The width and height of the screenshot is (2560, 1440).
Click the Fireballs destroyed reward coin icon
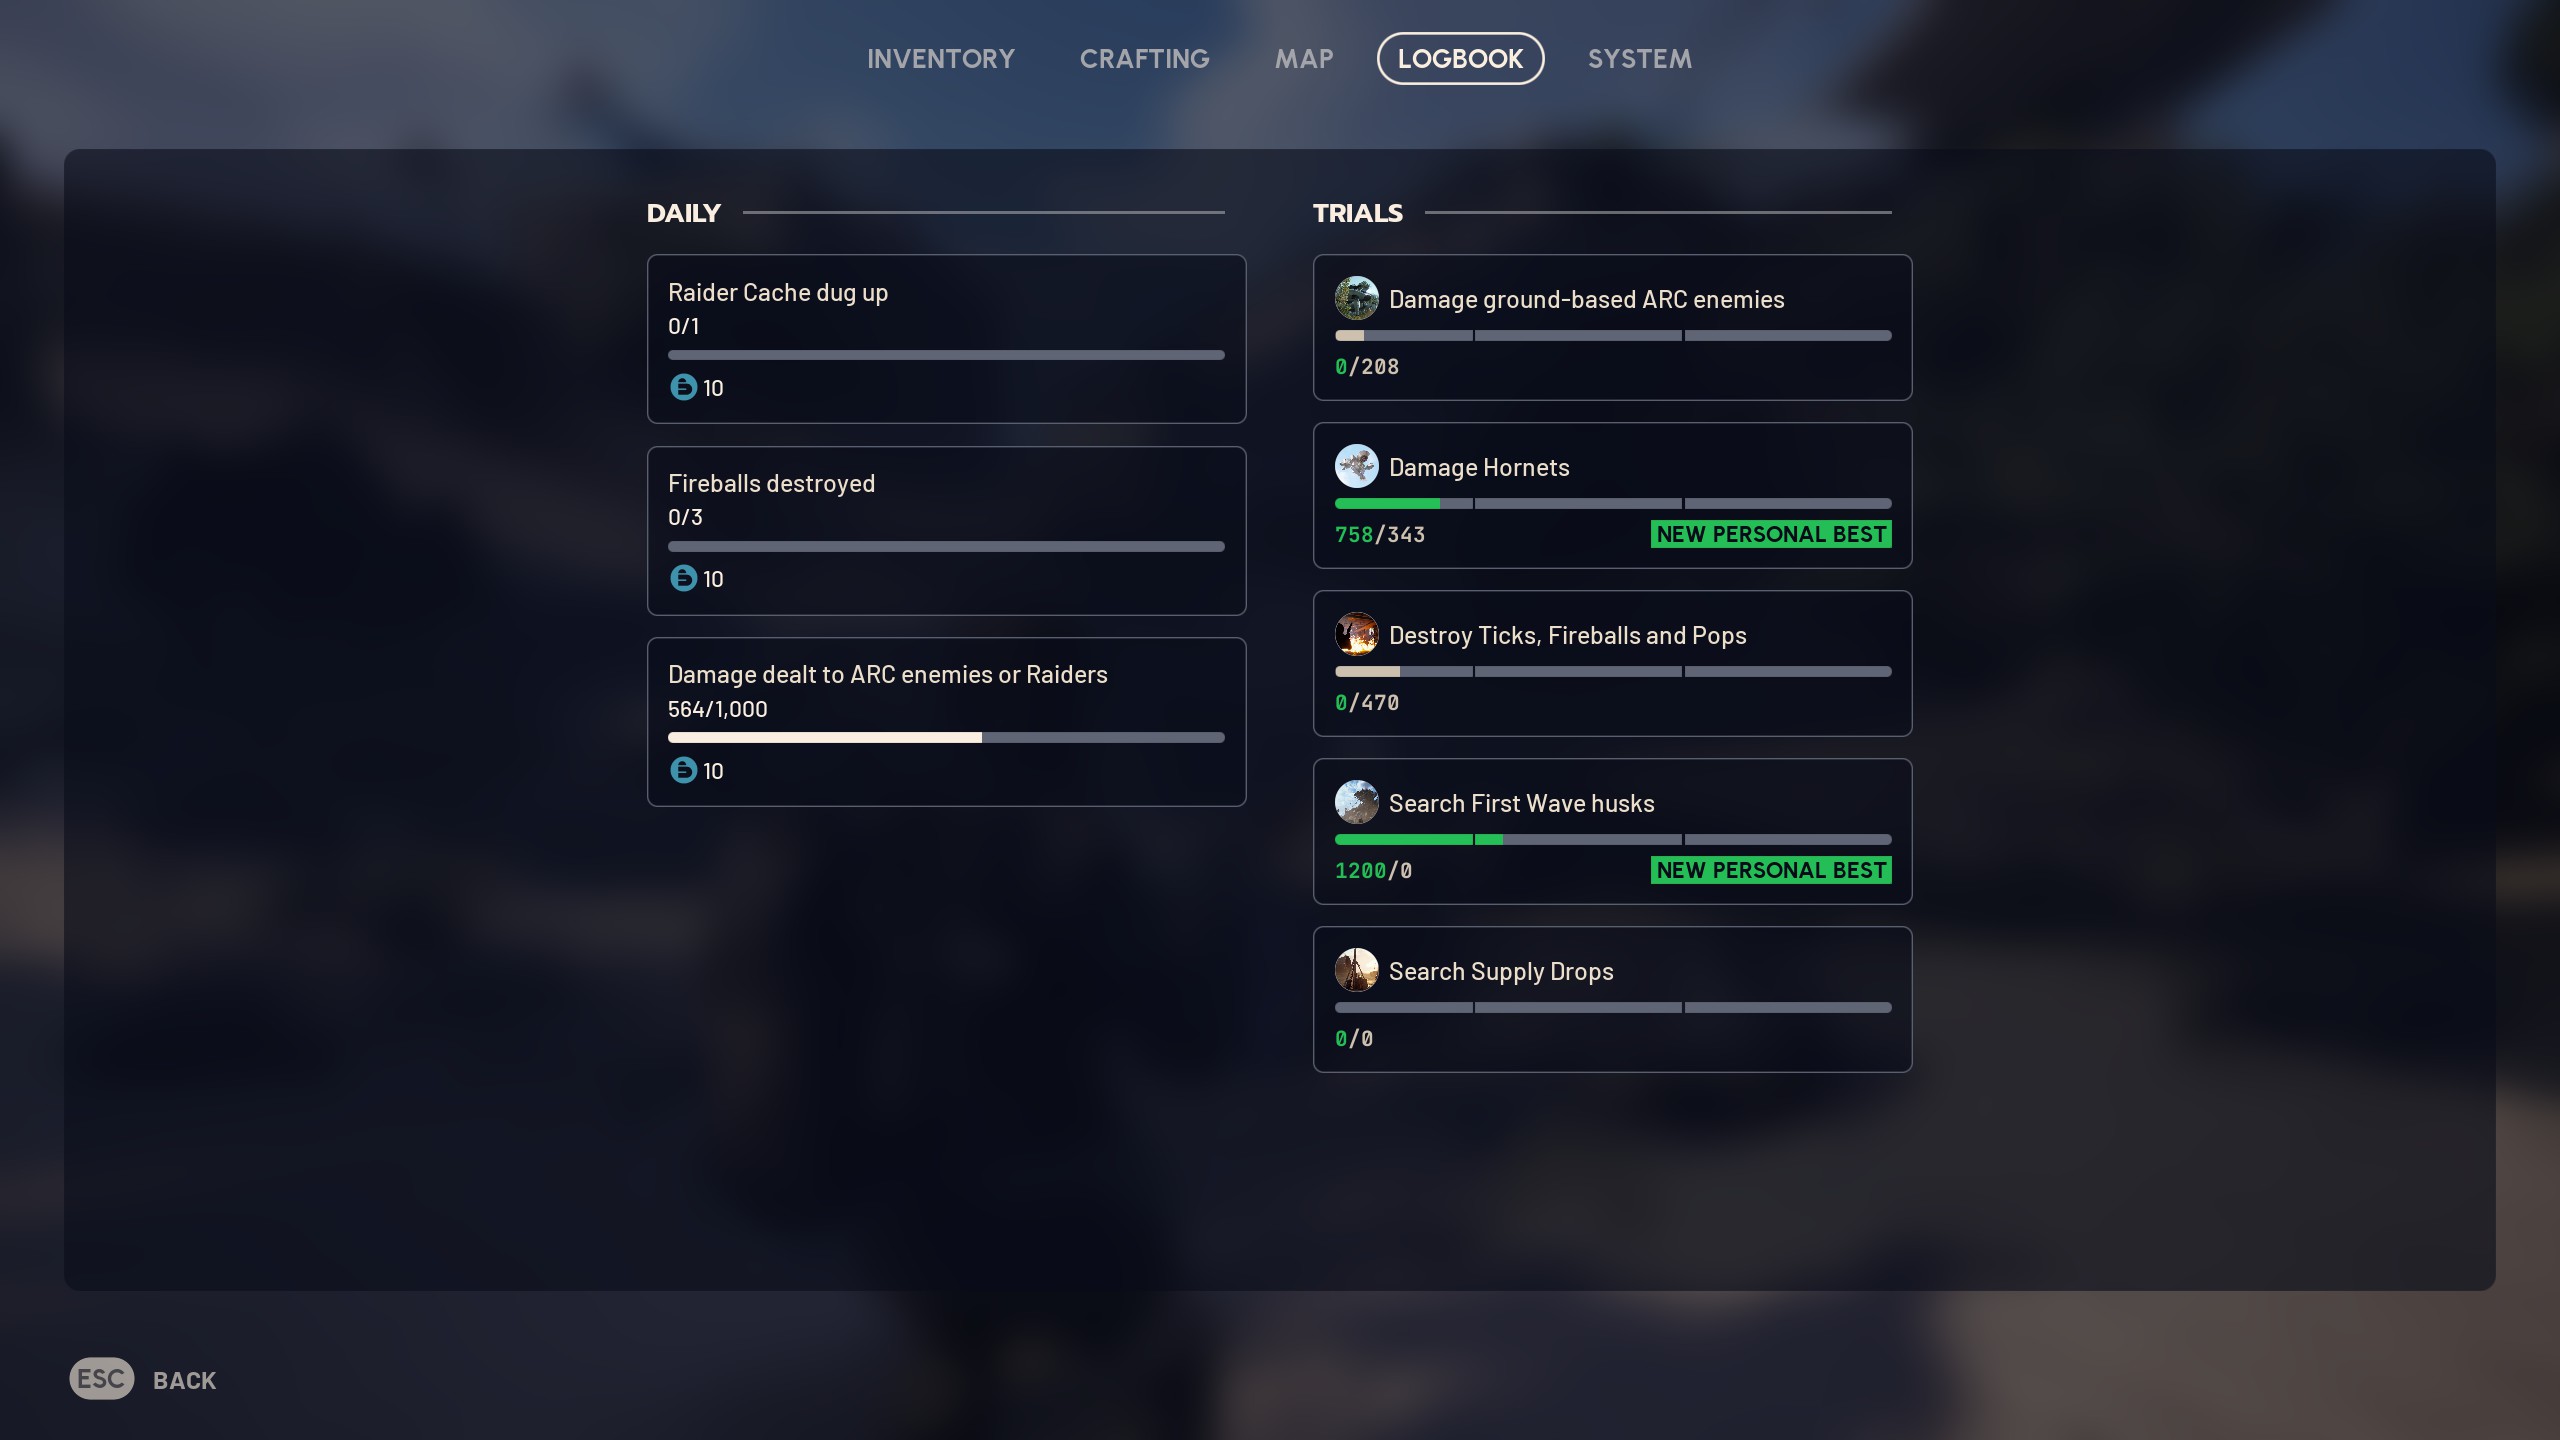[683, 578]
